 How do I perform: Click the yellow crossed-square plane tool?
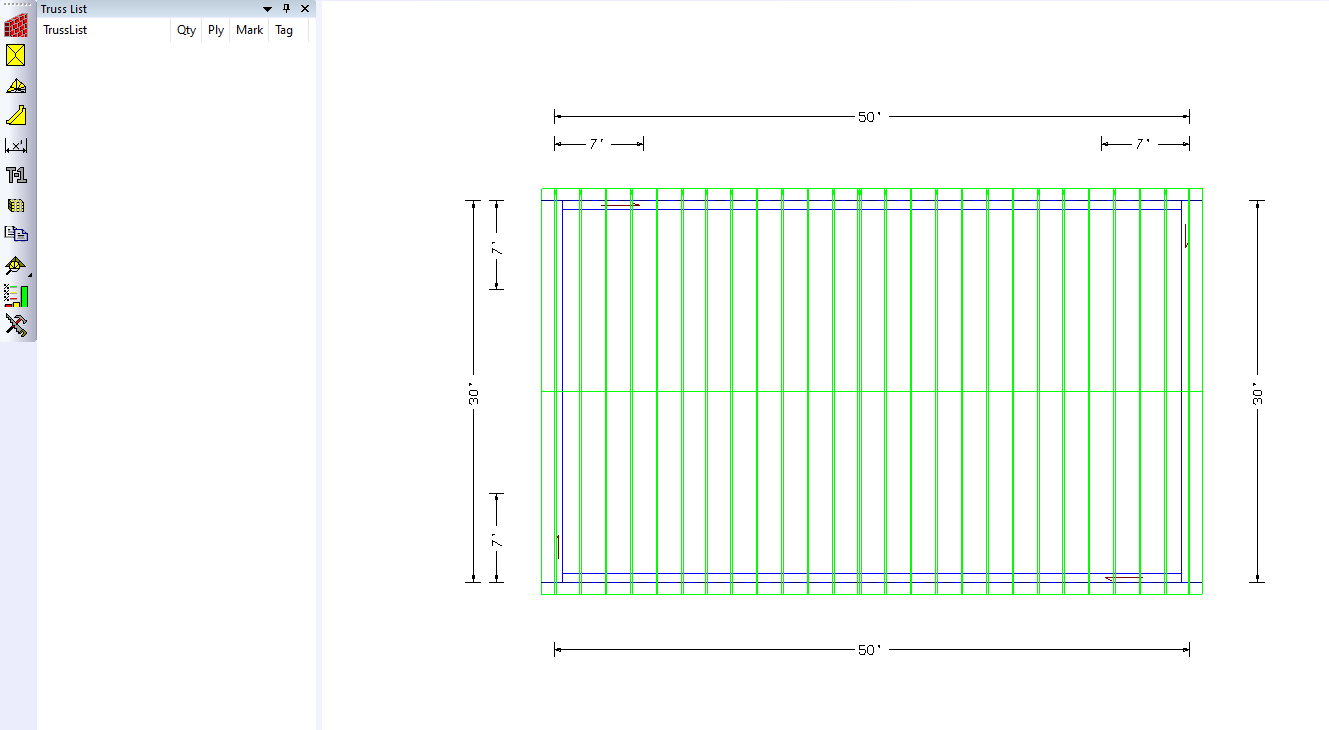coord(16,55)
